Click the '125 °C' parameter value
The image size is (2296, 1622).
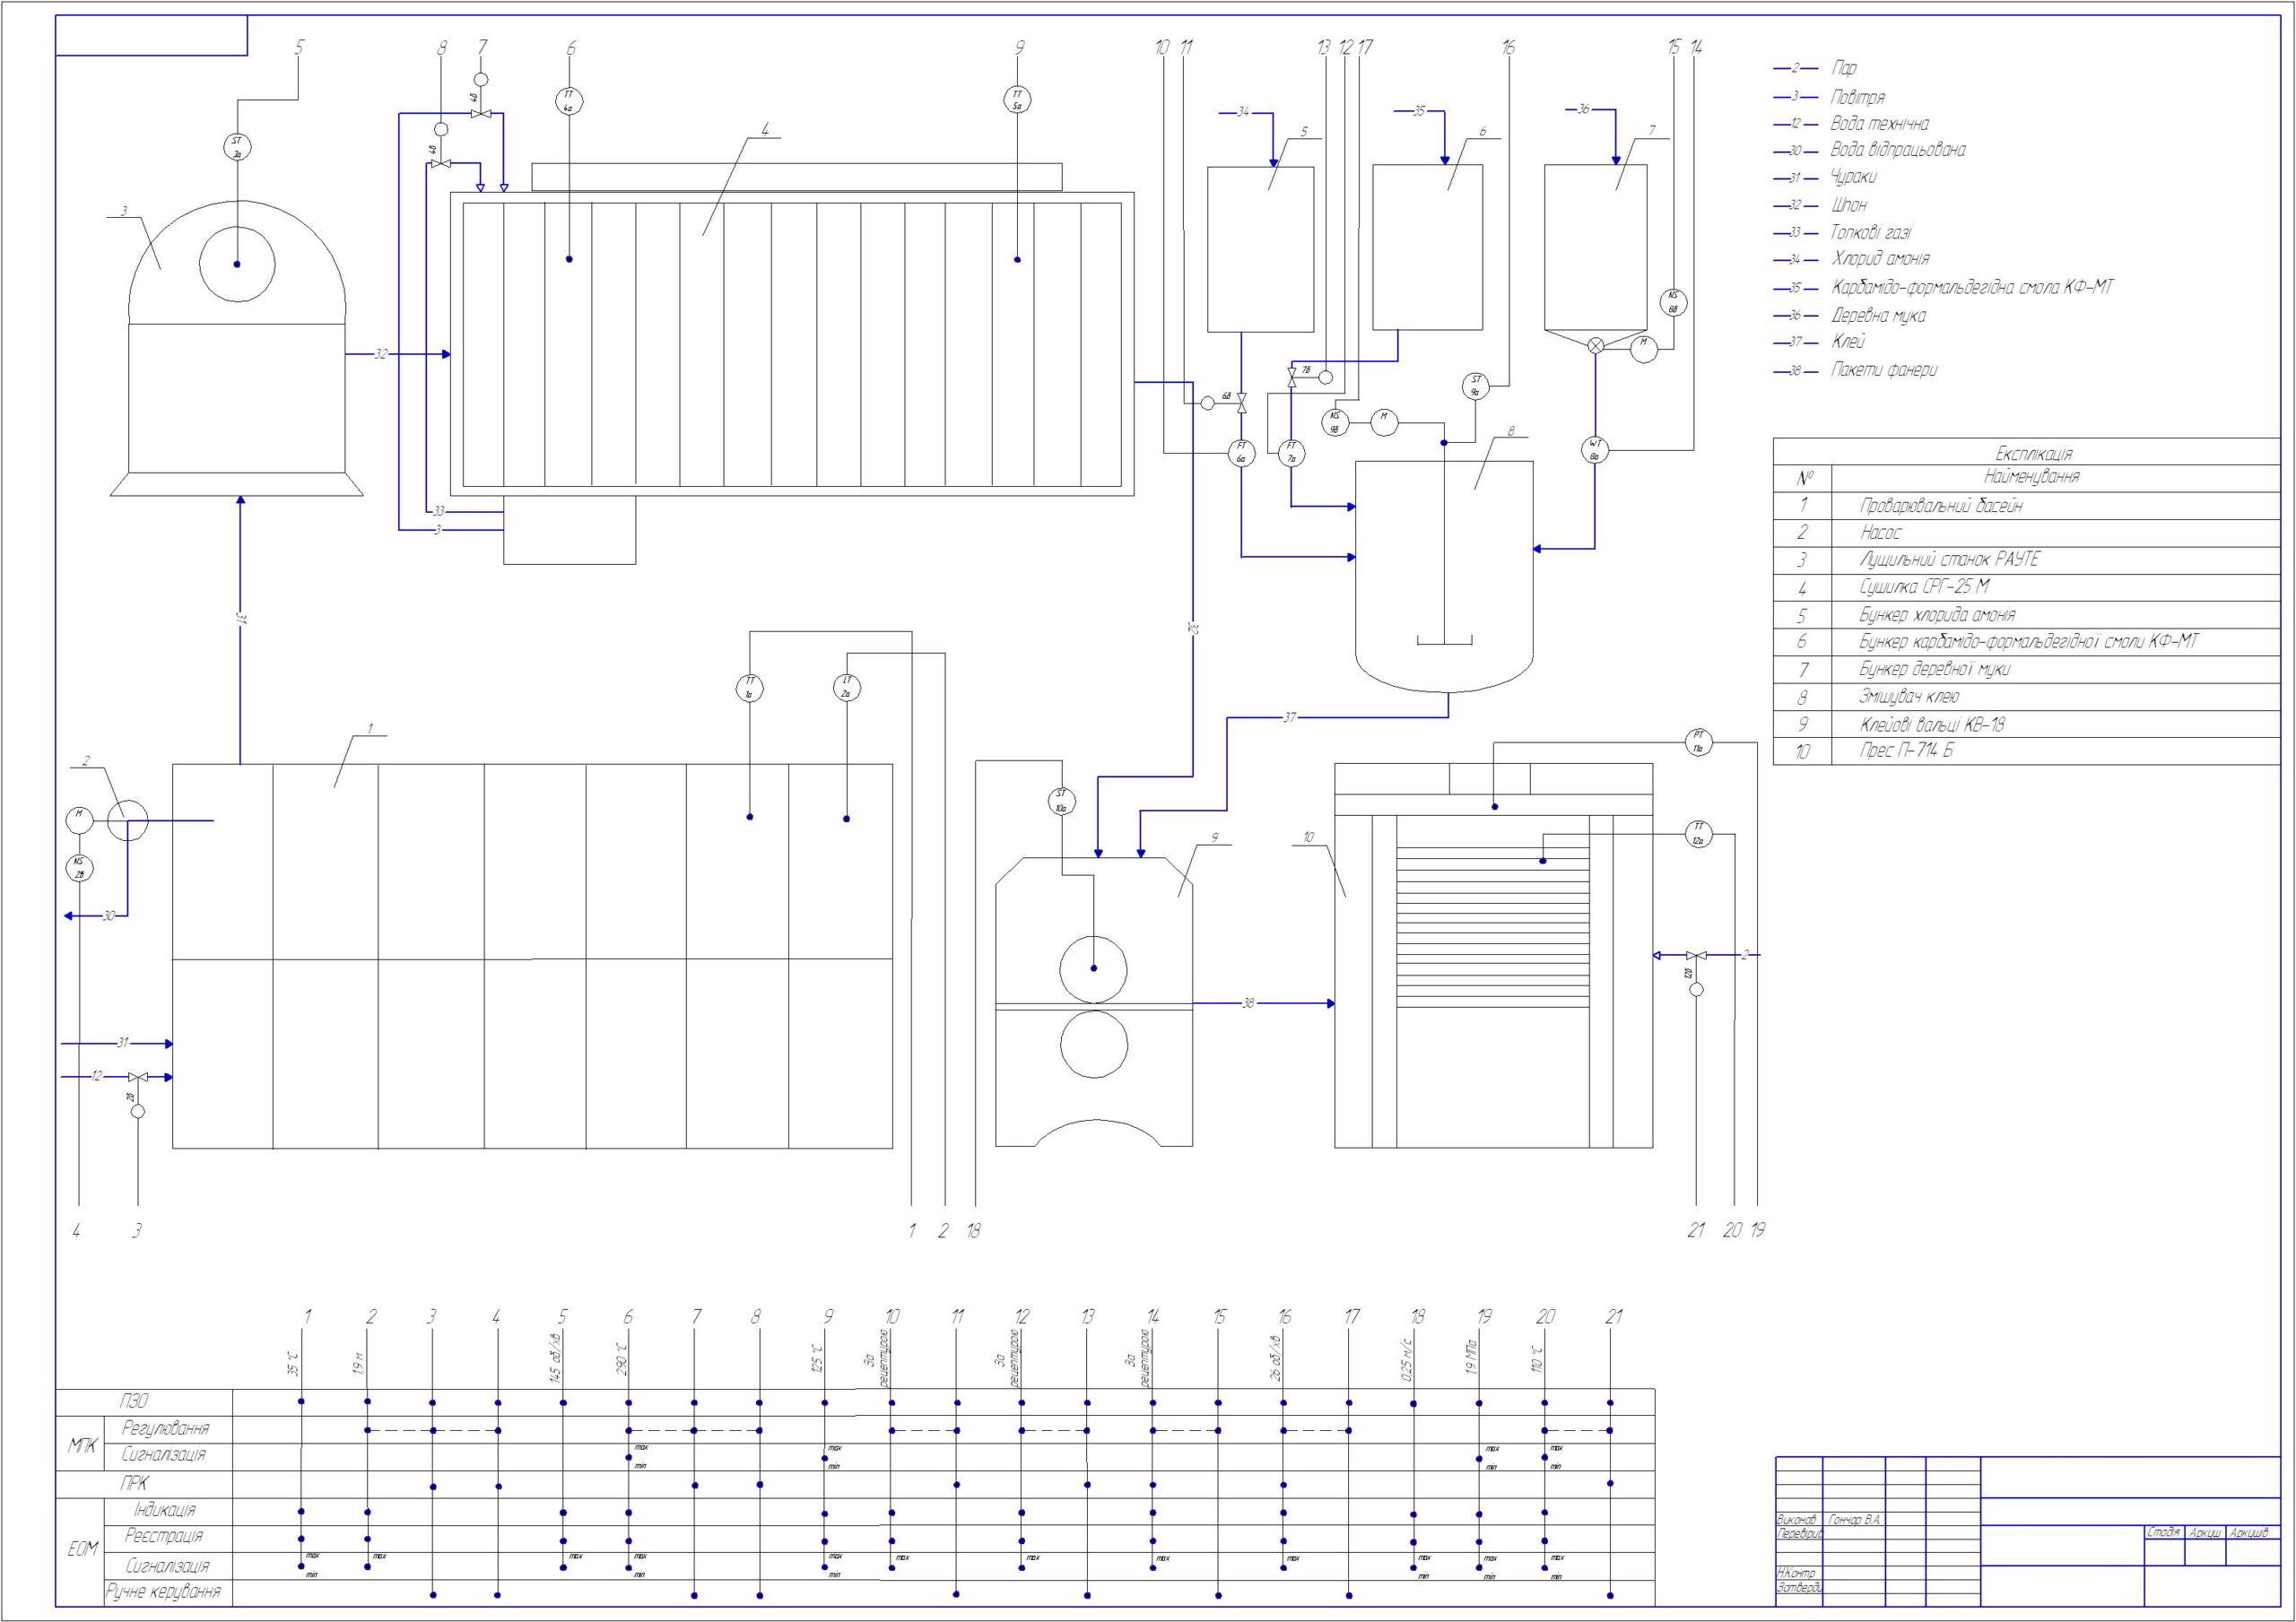tap(817, 1359)
